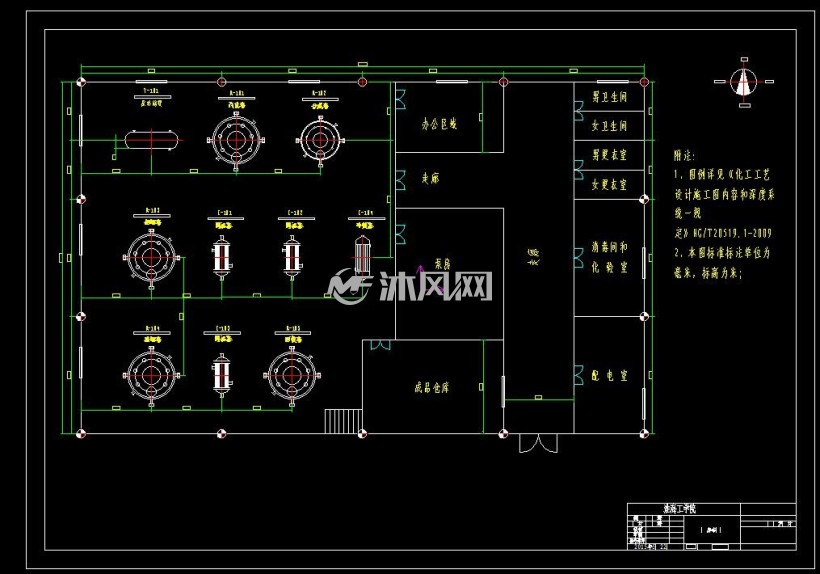Select the 附注 notes heading text
The height and width of the screenshot is (574, 820).
[685, 156]
